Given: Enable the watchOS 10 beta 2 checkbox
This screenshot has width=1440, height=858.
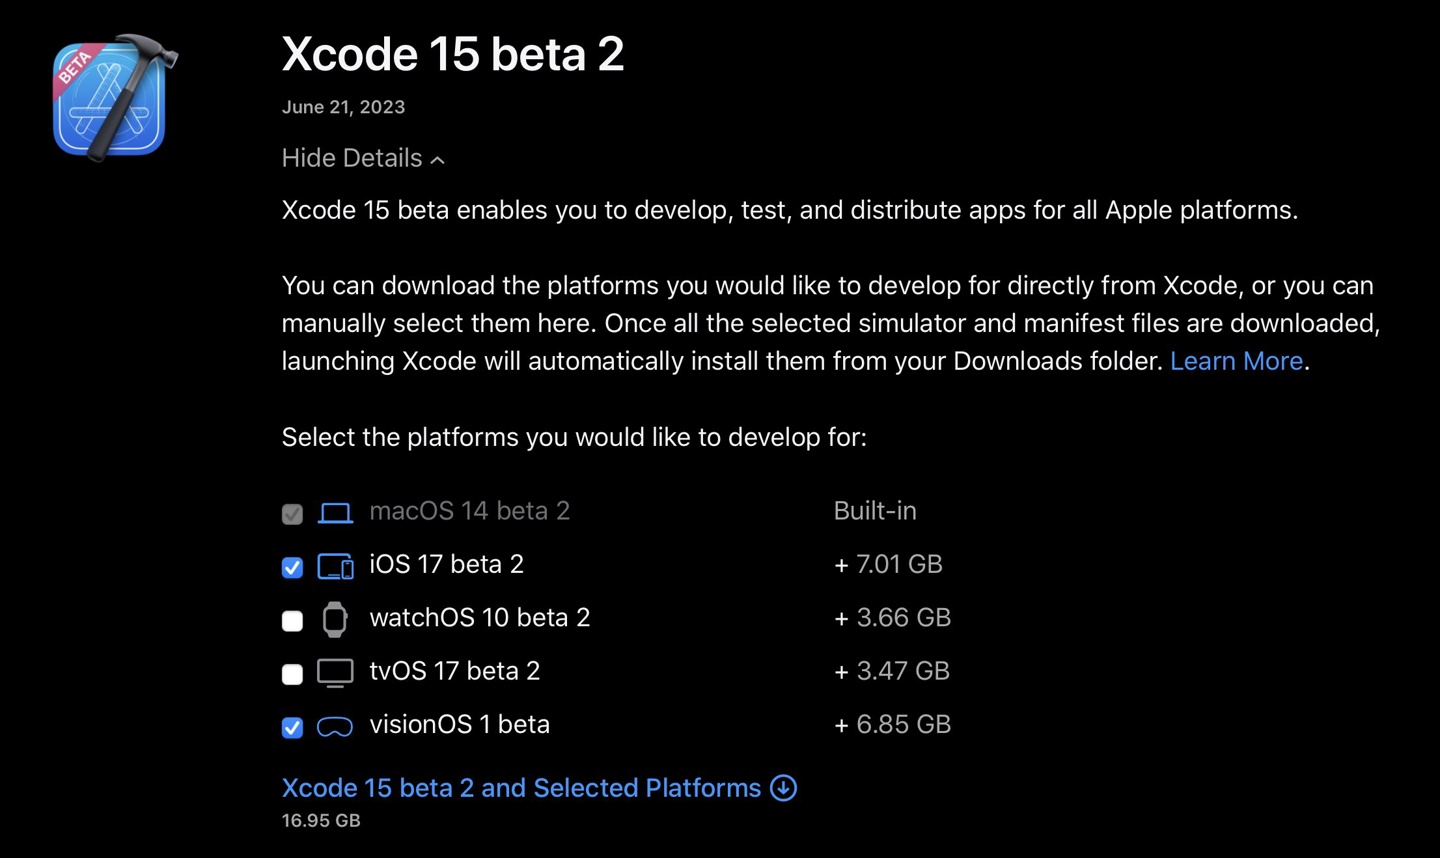Looking at the screenshot, I should click(292, 621).
